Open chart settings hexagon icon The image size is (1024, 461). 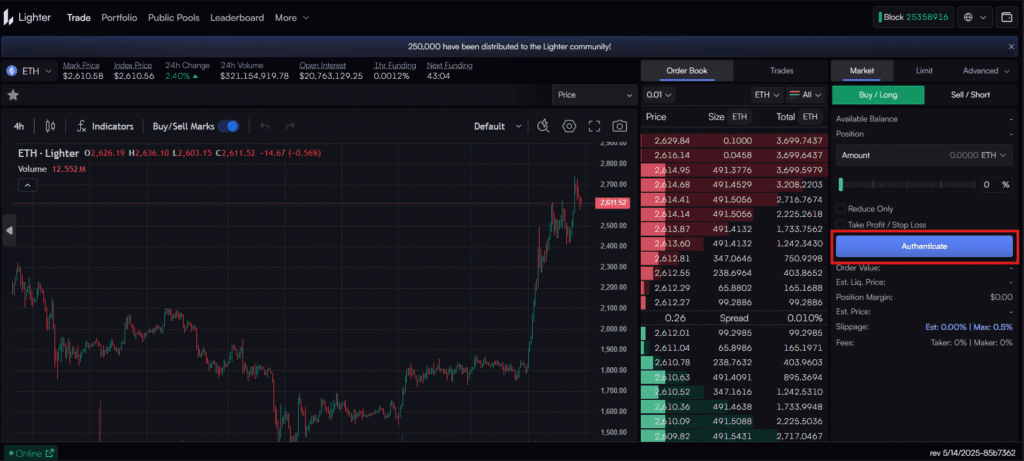pos(569,126)
